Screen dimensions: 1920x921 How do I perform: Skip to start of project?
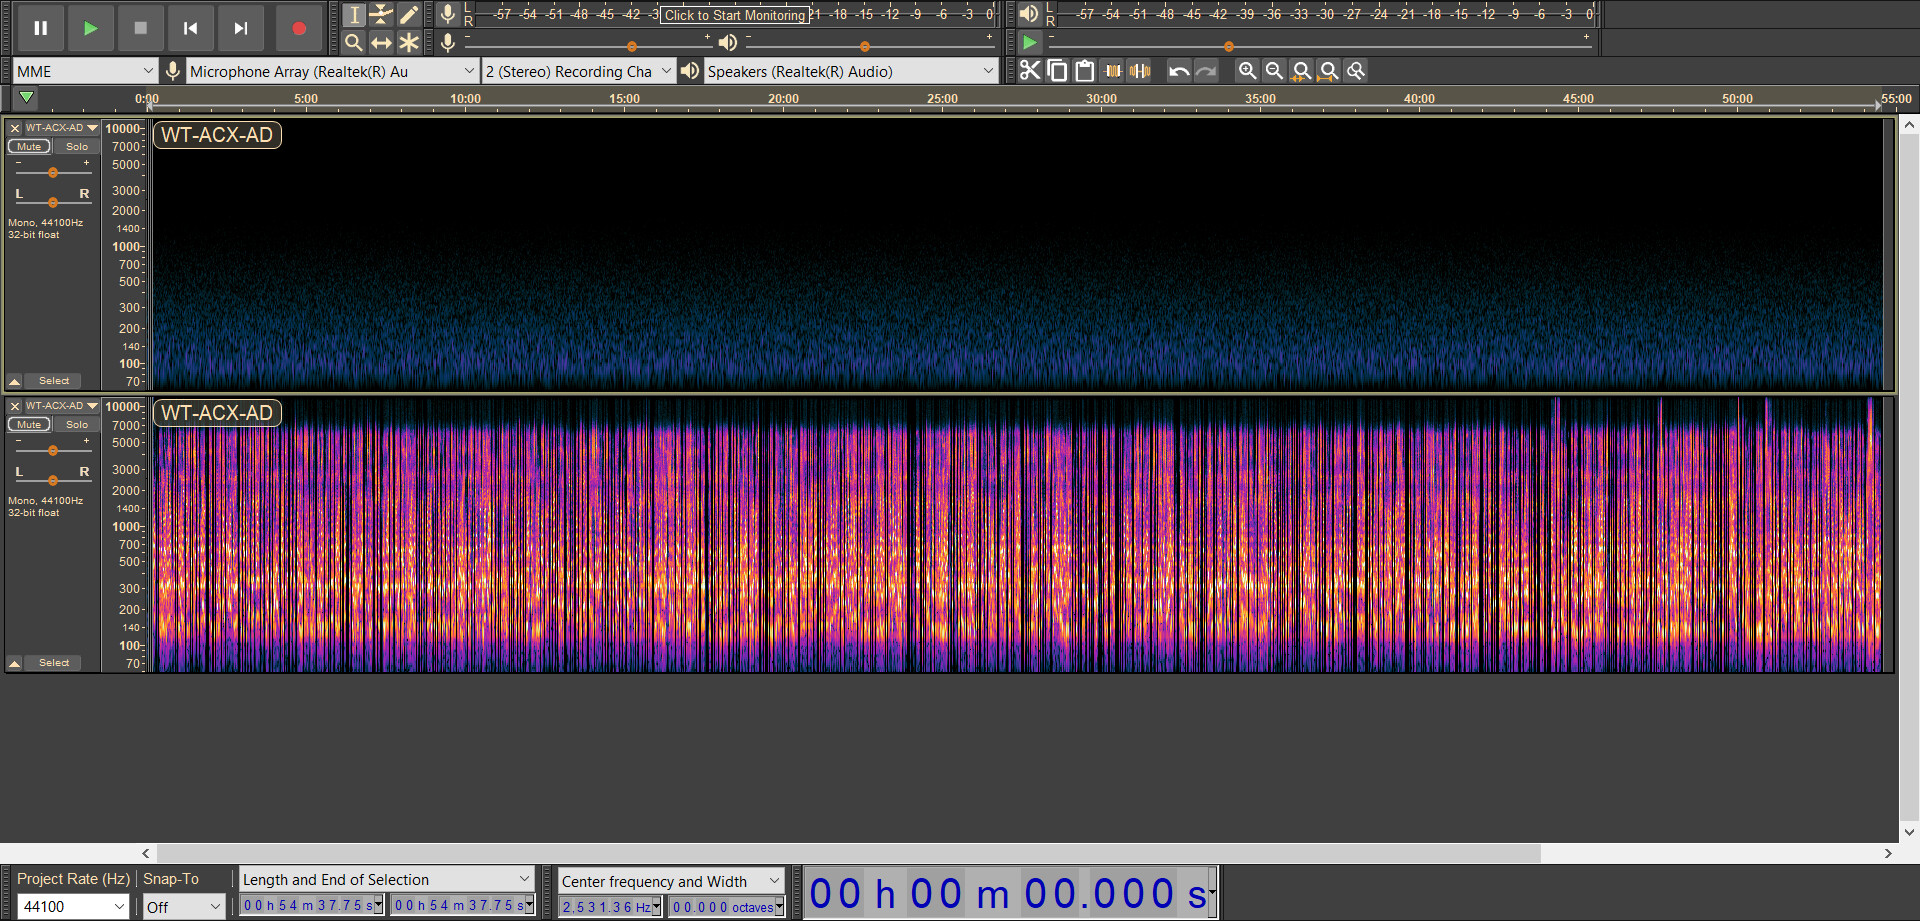pos(191,28)
